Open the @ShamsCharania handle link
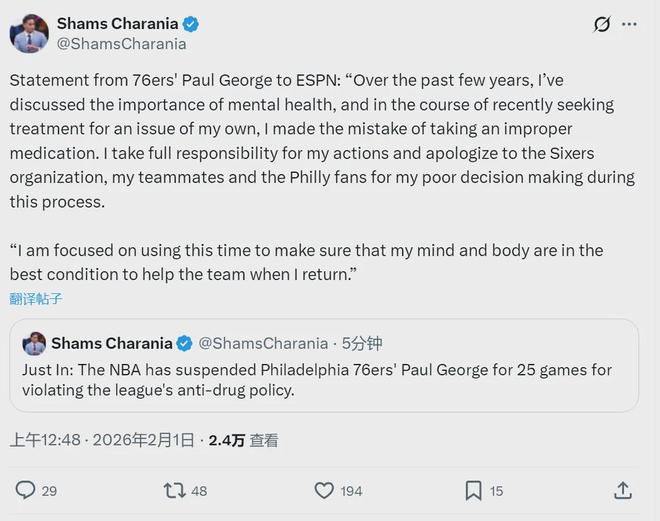Viewport: 660px width, 521px height. [x=121, y=44]
